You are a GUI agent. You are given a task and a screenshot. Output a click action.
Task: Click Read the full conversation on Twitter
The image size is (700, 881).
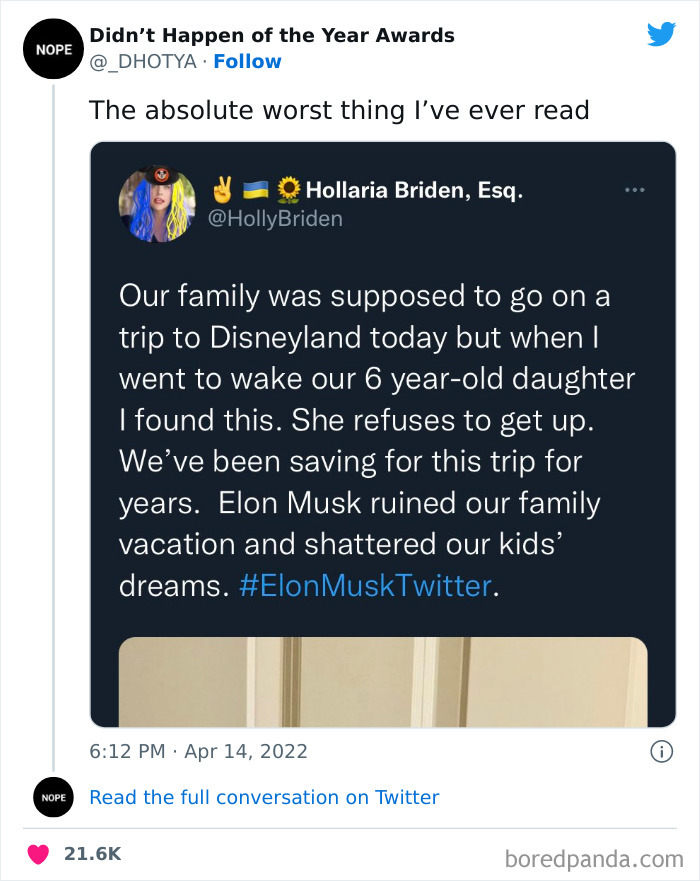pyautogui.click(x=264, y=797)
